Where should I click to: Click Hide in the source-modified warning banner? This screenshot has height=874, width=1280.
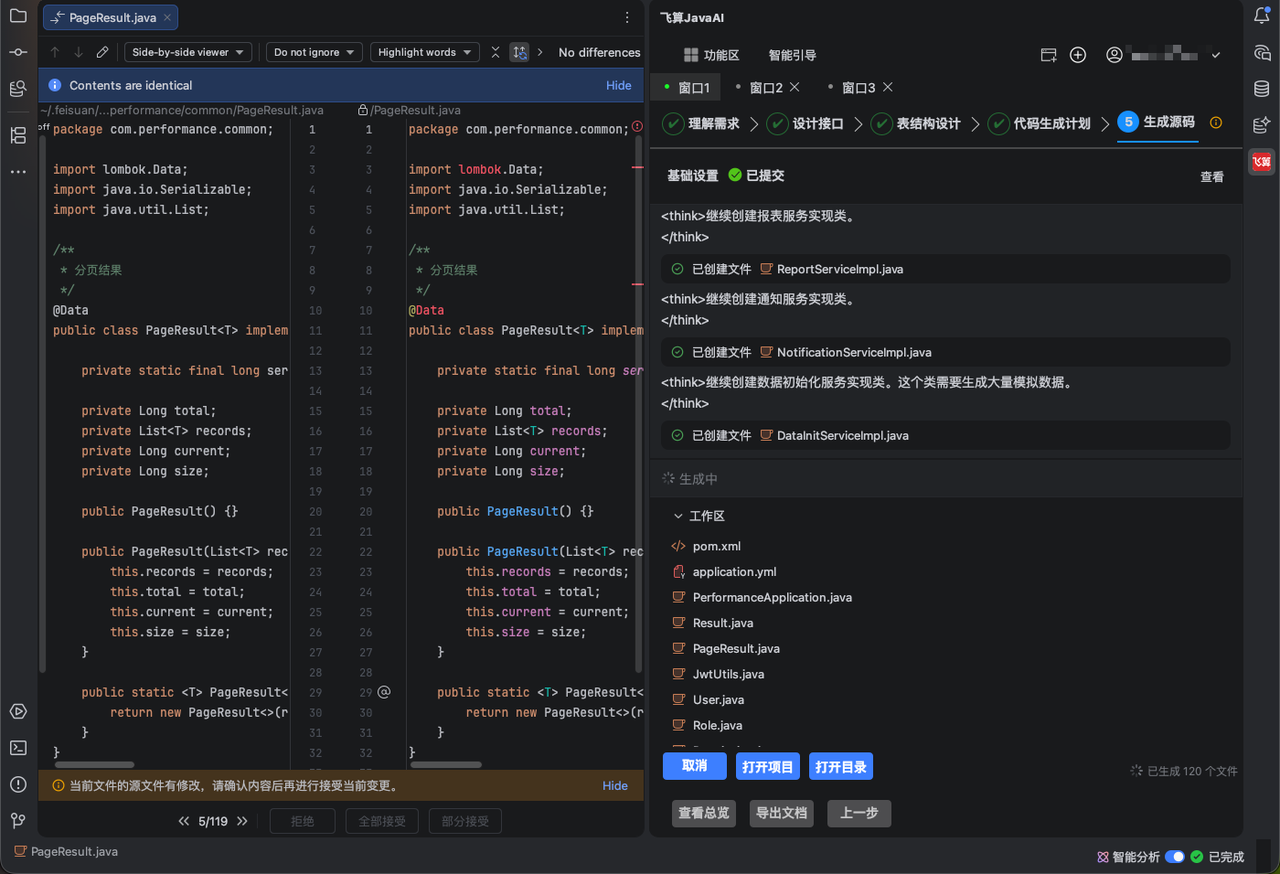[615, 785]
